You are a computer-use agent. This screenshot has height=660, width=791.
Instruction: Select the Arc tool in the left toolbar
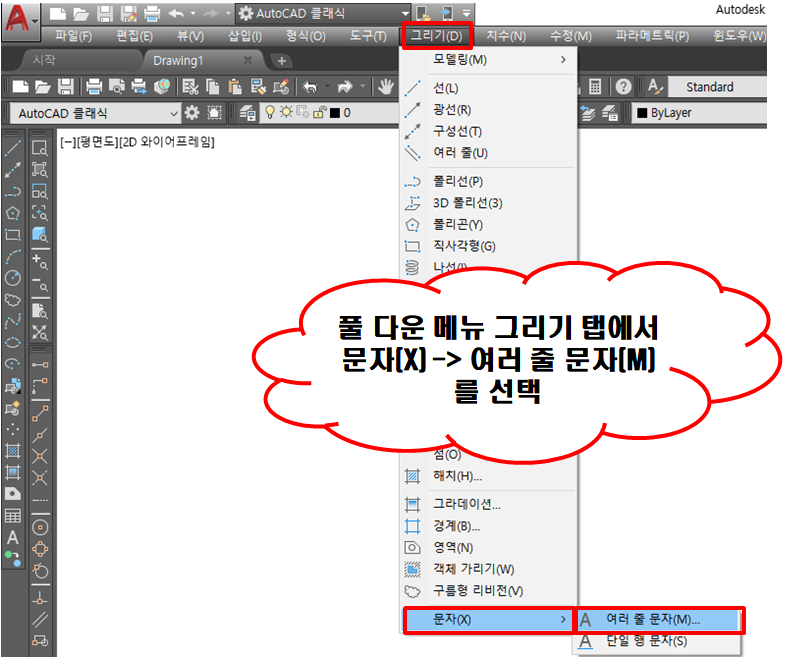(13, 256)
